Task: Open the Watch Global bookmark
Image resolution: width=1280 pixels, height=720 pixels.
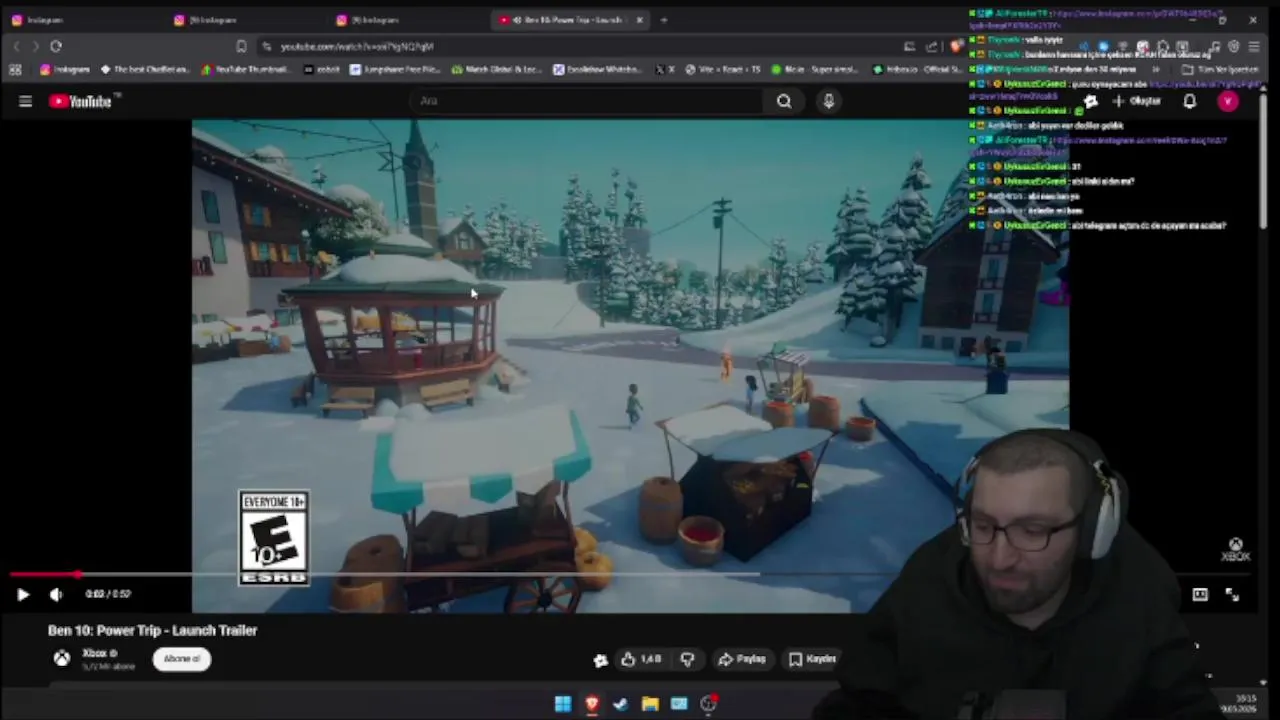Action: click(497, 70)
